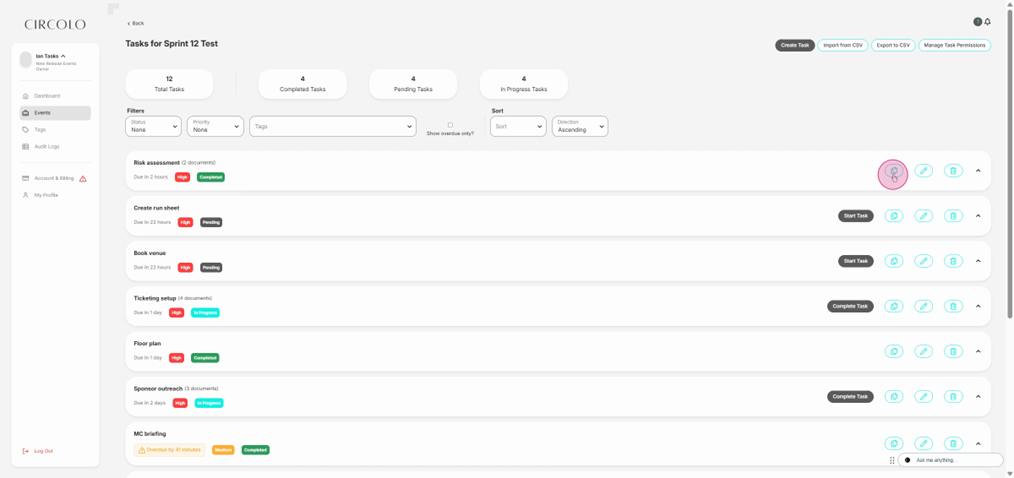Click the duplicate icon for Create run sheet
The height and width of the screenshot is (478, 1014).
(x=894, y=216)
